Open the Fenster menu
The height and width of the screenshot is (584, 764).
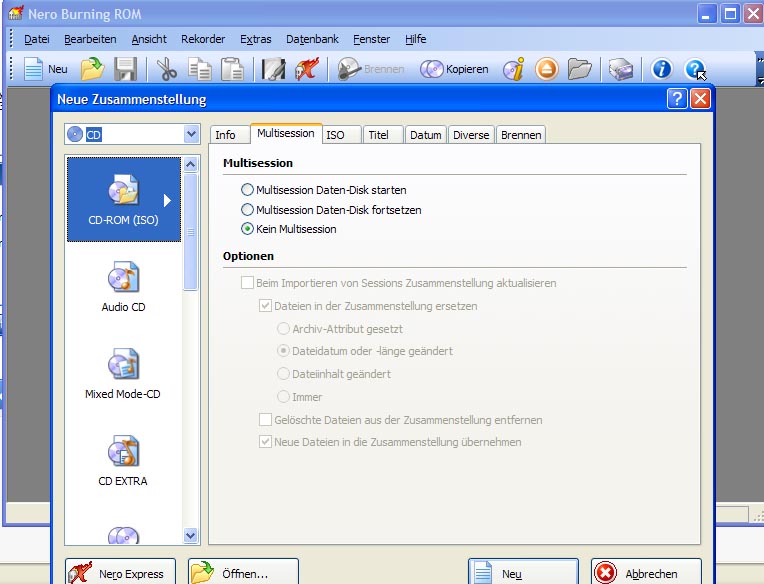pyautogui.click(x=371, y=39)
